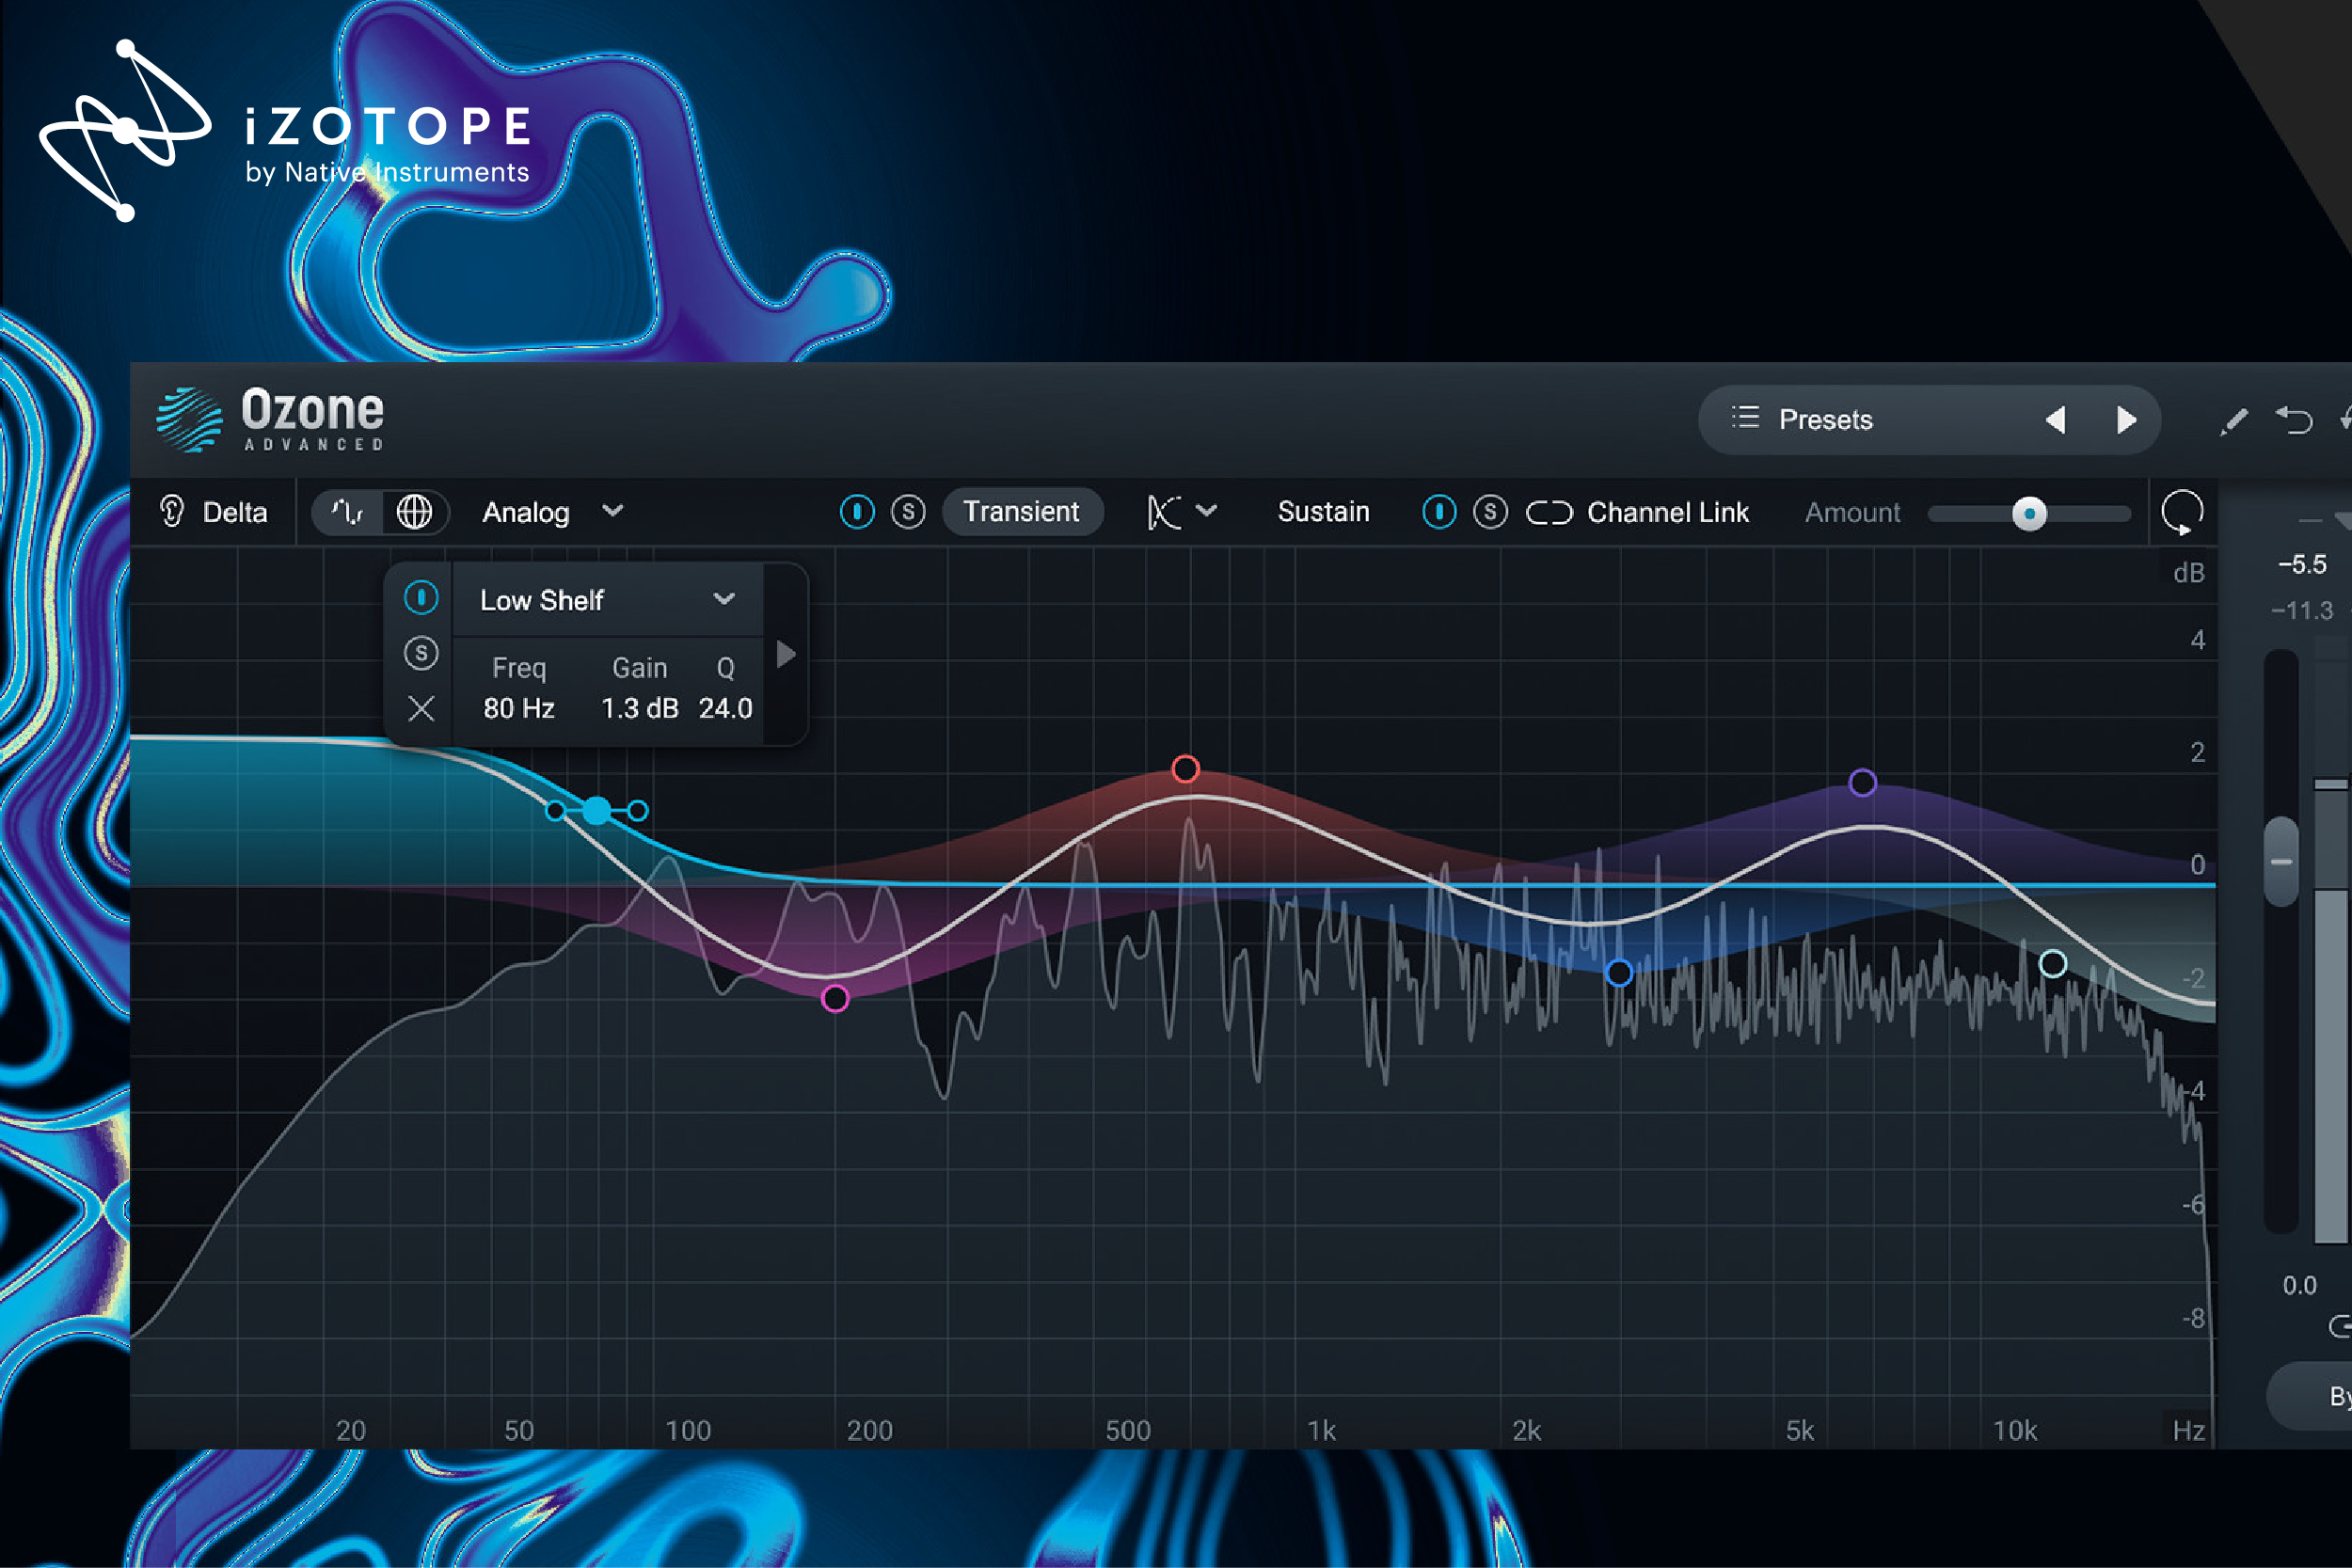Click the 24.0 Q value

(x=725, y=708)
